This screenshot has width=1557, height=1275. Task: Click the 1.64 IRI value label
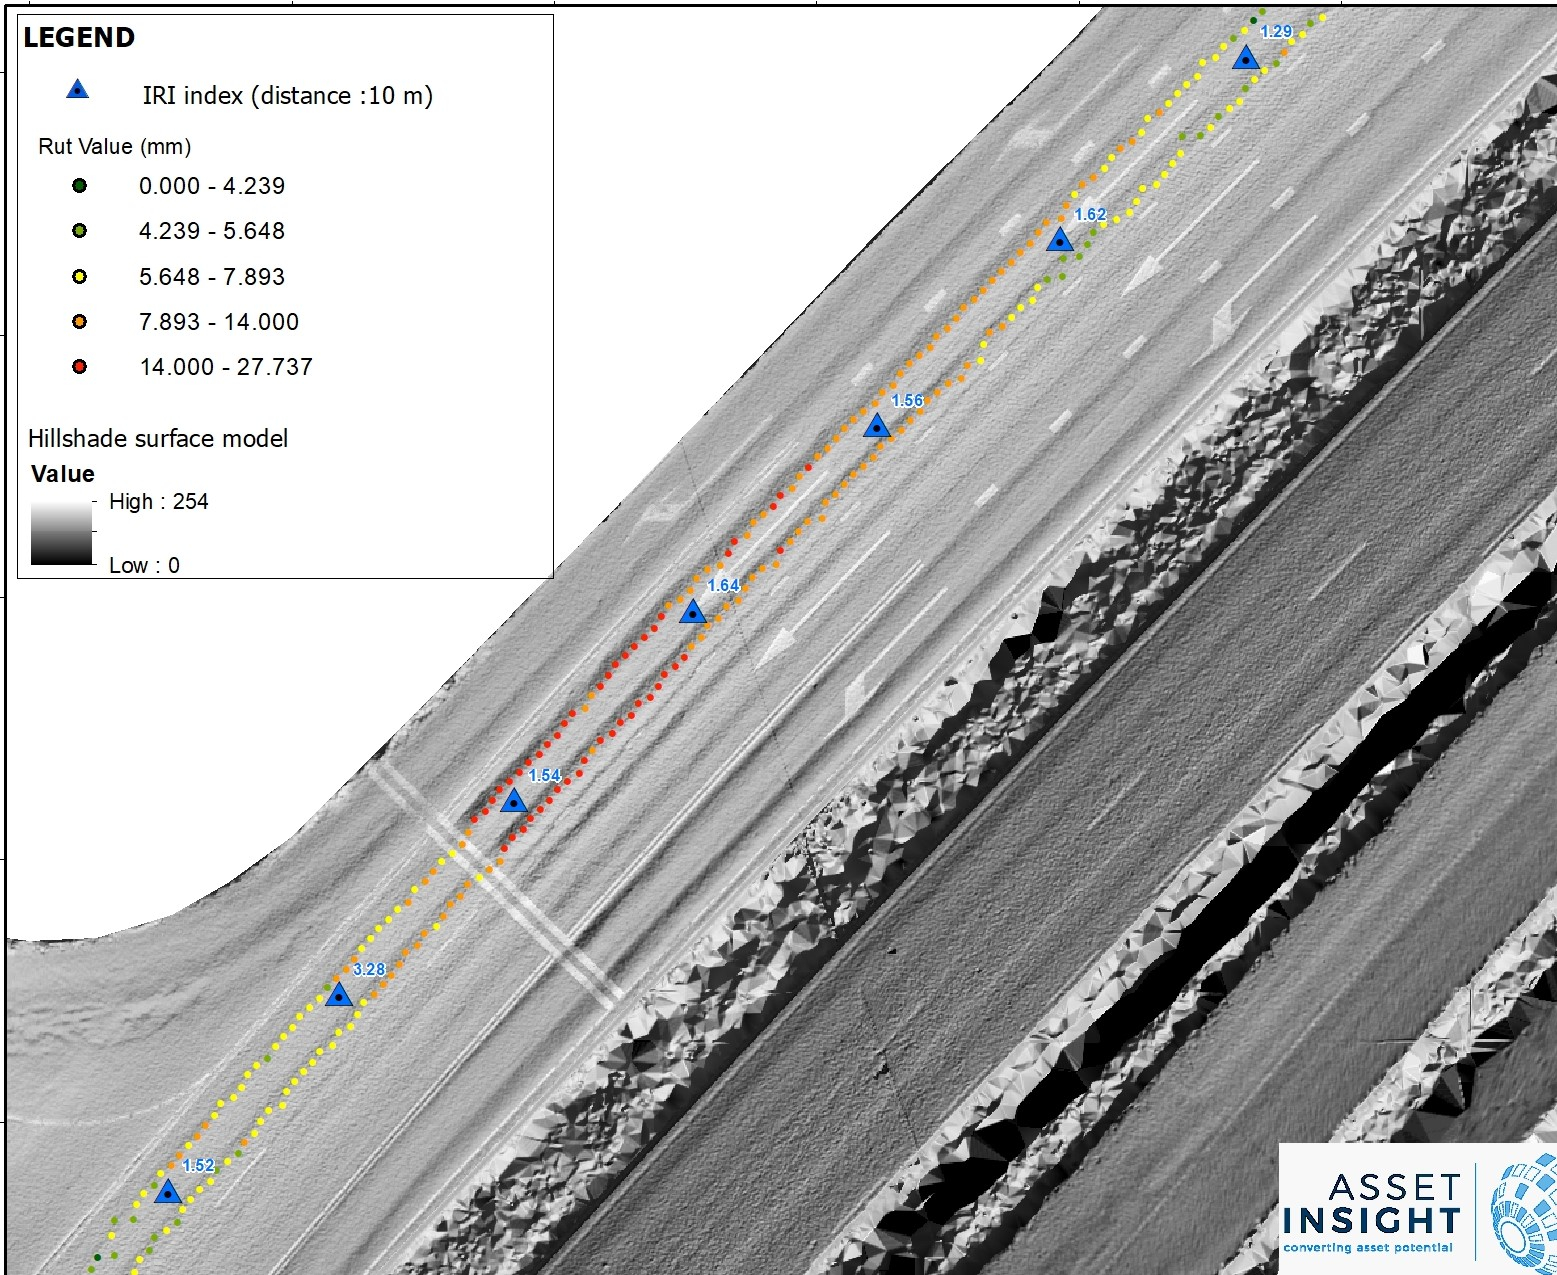[x=723, y=586]
